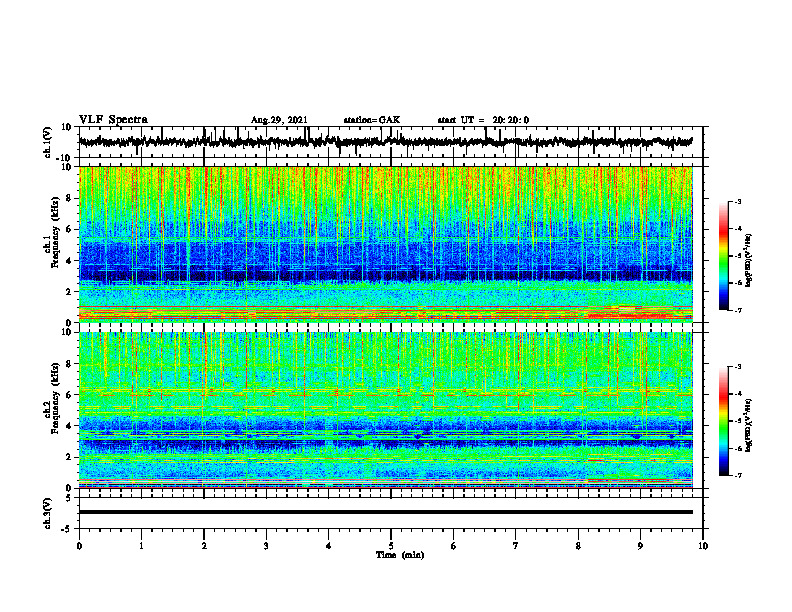Click the "-7" label on ch.2 color scale
The image size is (792, 612).
click(x=738, y=475)
